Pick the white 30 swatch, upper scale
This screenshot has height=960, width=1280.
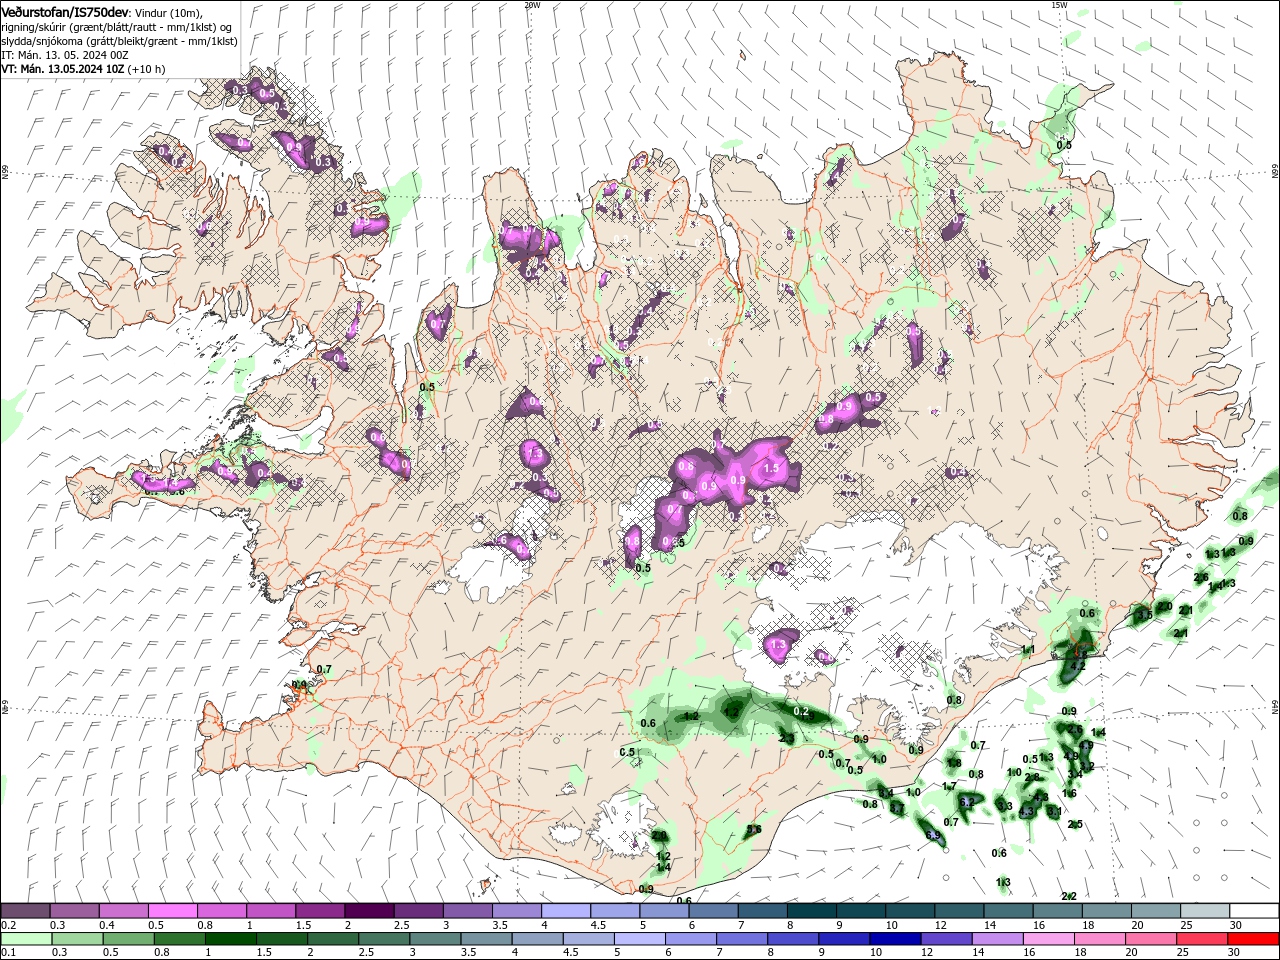tap(1254, 911)
